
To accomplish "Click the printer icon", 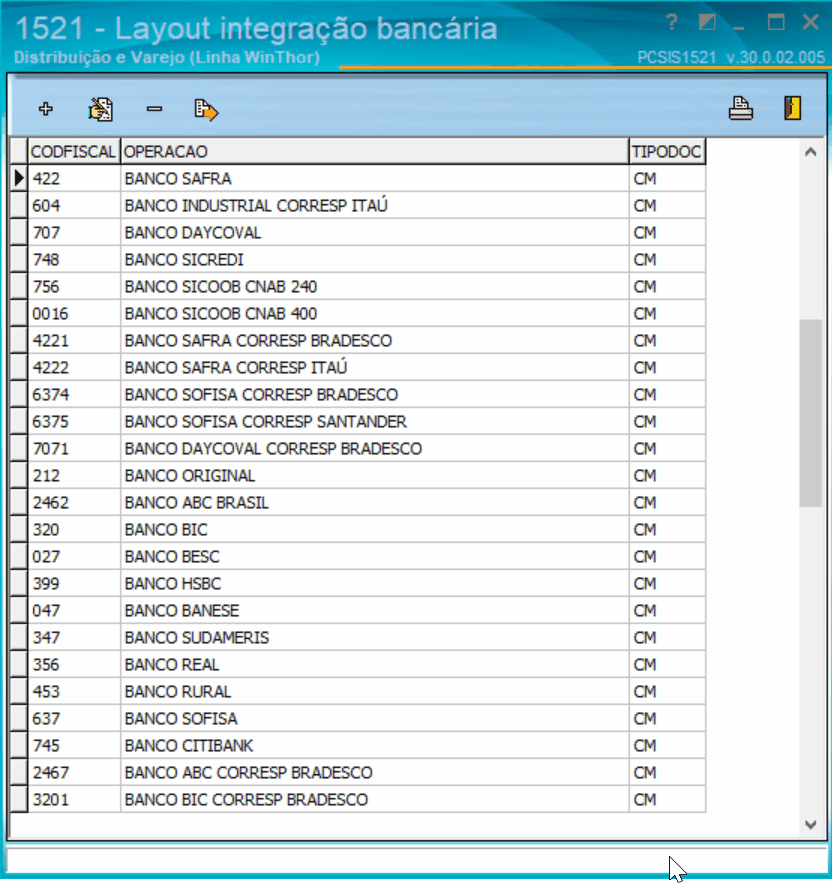I will (740, 108).
